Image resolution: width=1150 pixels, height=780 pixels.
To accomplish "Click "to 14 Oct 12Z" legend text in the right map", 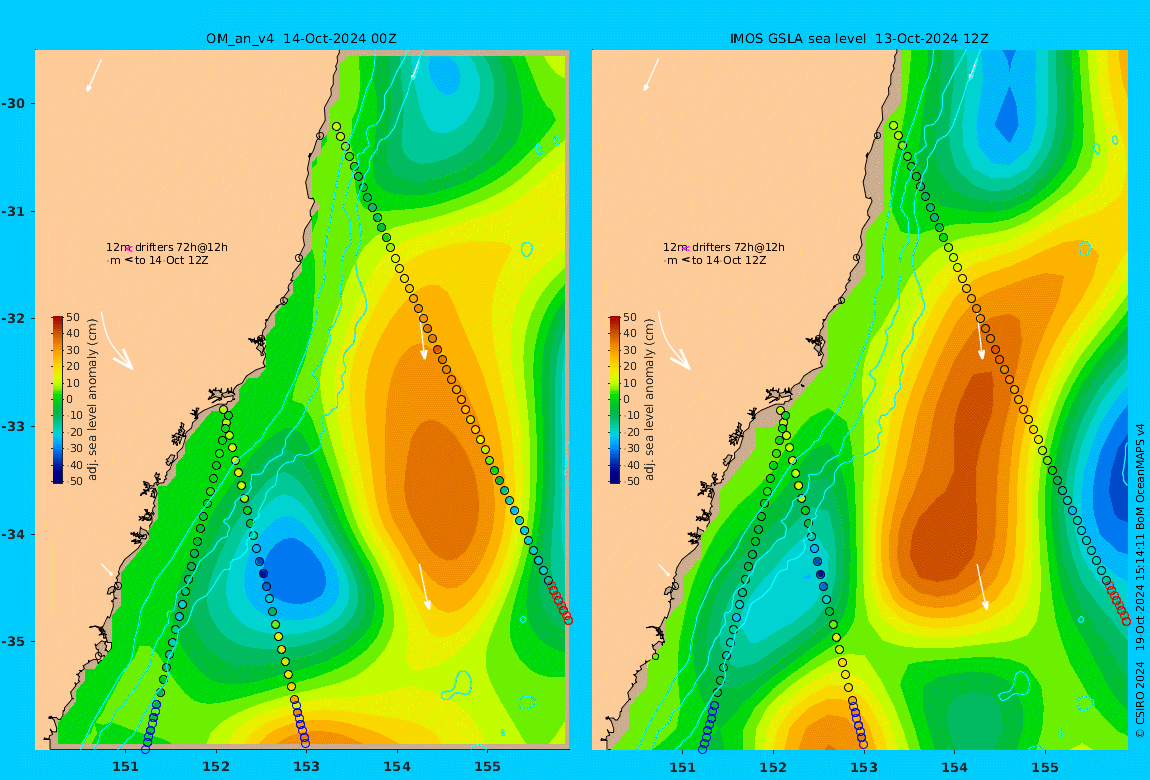I will [729, 260].
